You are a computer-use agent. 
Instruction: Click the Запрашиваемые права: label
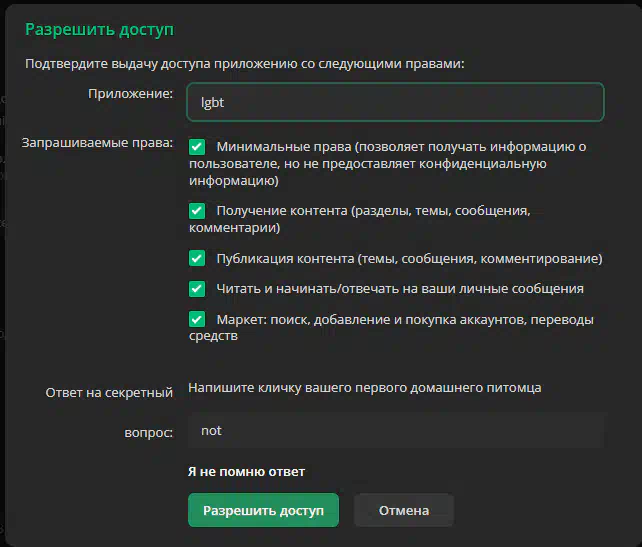point(98,143)
